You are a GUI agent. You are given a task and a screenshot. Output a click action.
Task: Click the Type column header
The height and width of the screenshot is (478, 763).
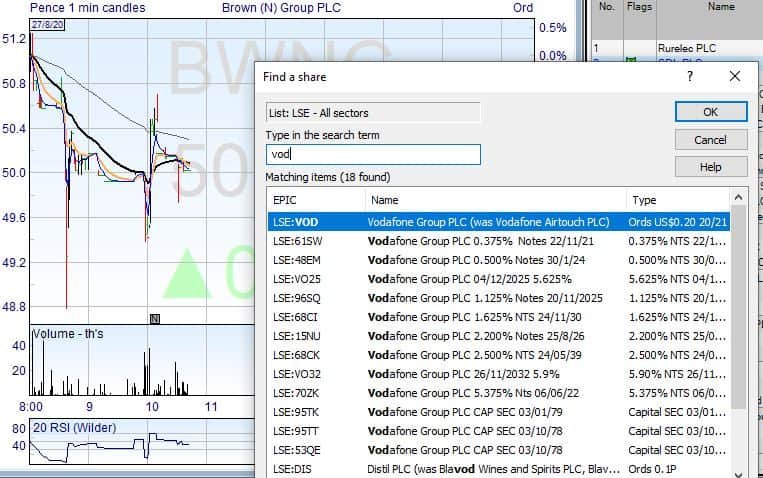coord(675,200)
